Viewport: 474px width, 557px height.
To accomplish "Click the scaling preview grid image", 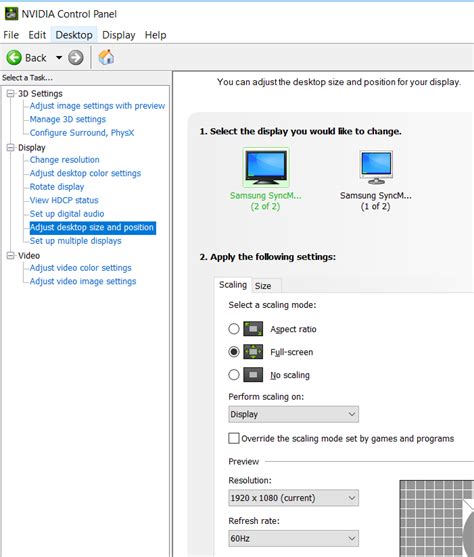I will tap(436, 518).
